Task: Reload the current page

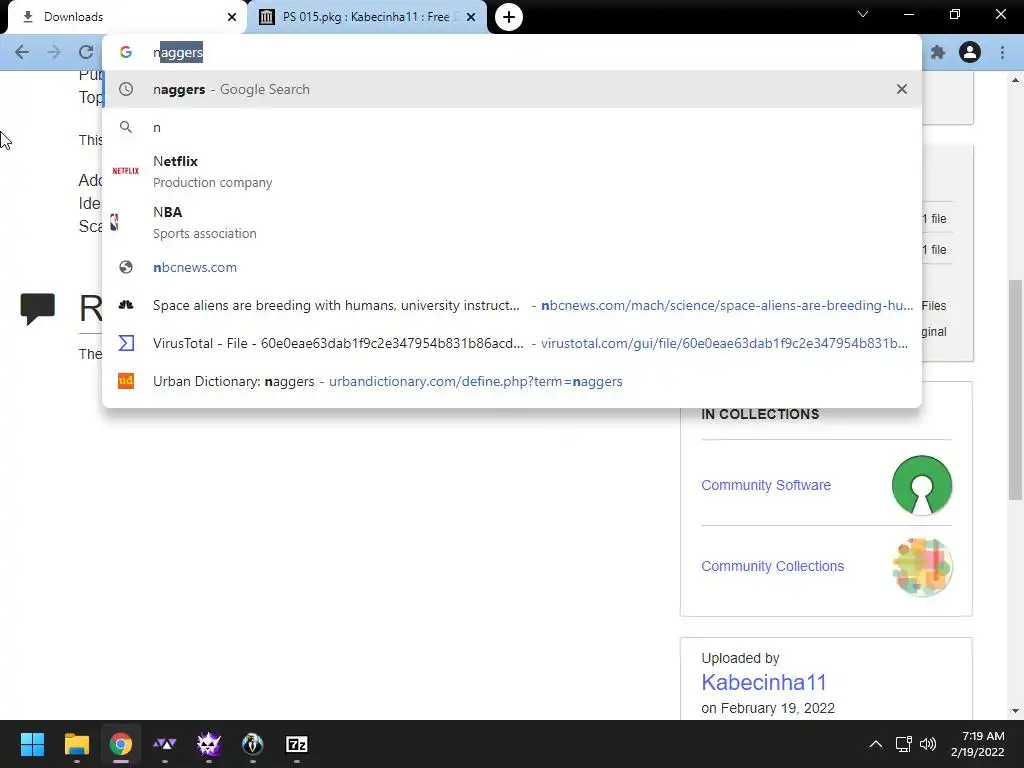Action: click(x=86, y=52)
